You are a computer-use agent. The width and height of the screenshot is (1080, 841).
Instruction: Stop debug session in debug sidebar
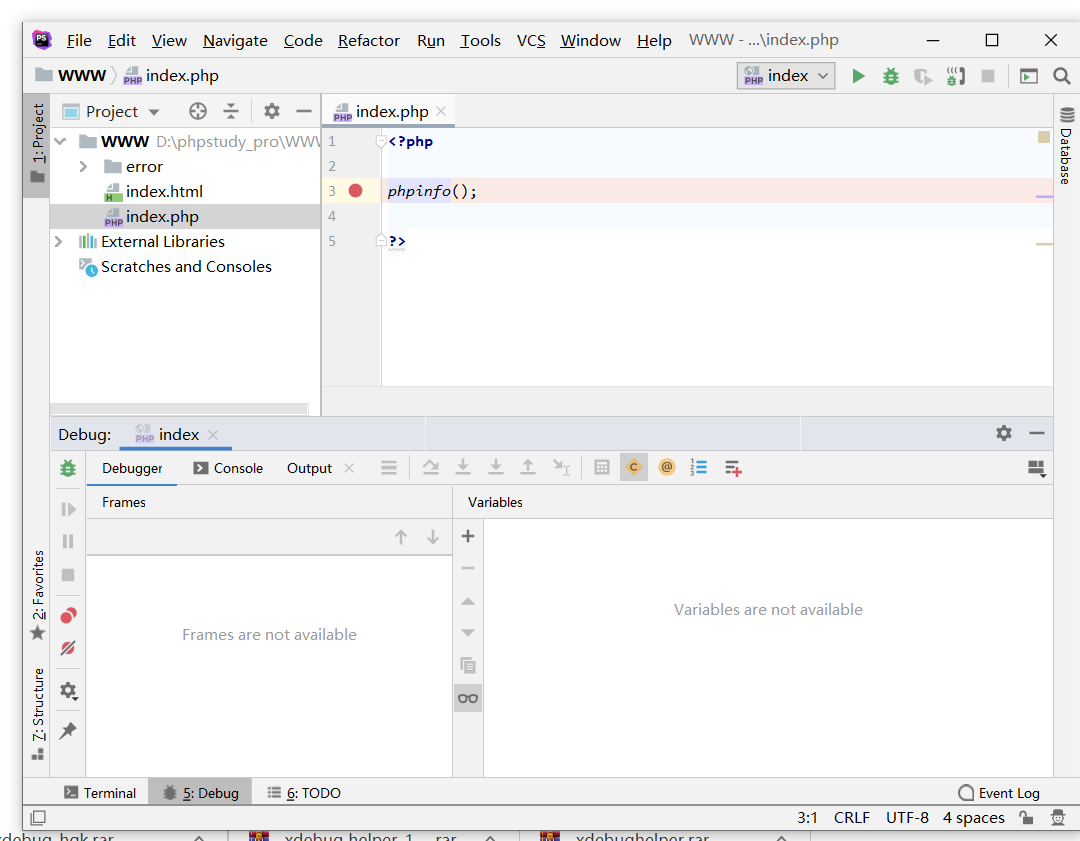[68, 574]
